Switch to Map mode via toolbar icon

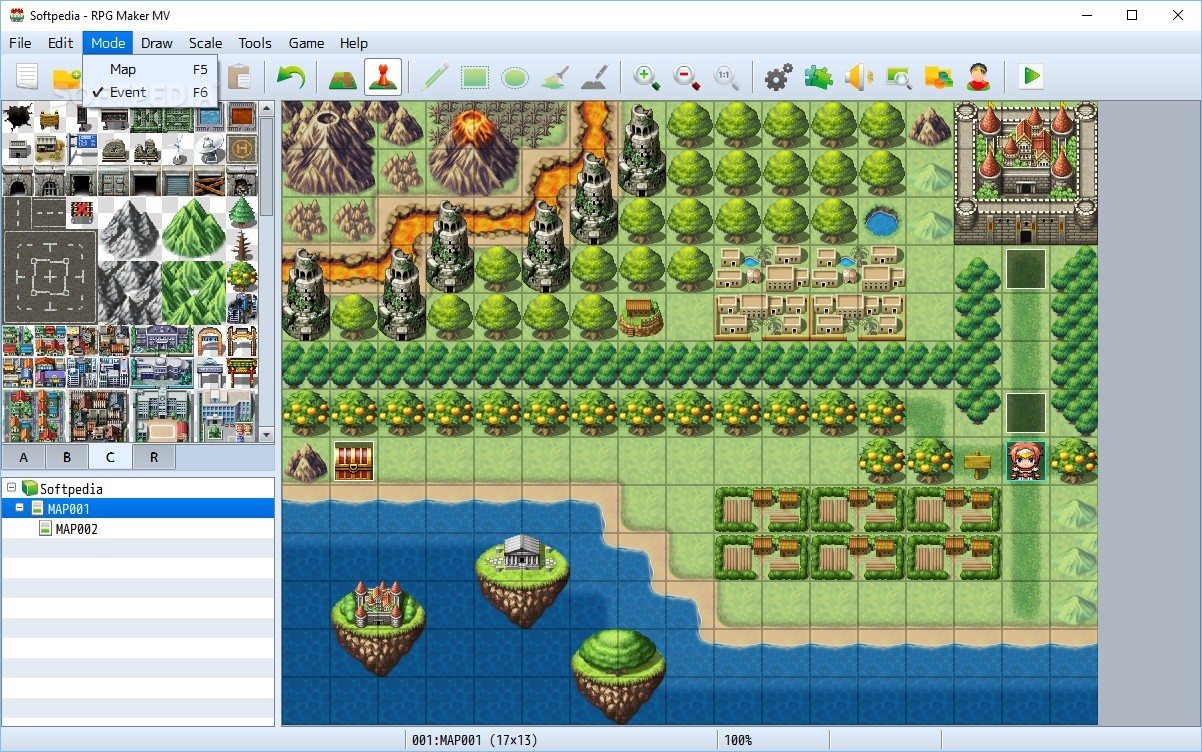point(343,77)
